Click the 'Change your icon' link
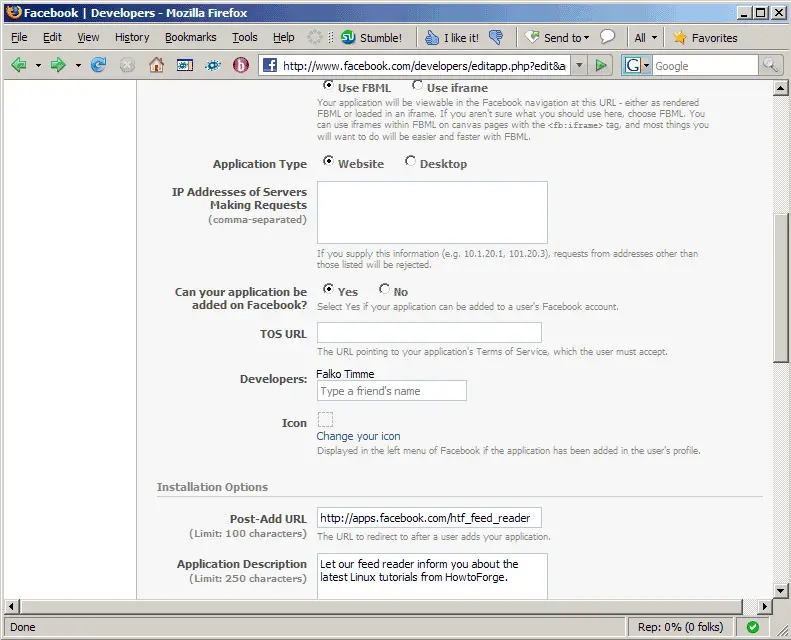The width and height of the screenshot is (791, 640). tap(358, 436)
